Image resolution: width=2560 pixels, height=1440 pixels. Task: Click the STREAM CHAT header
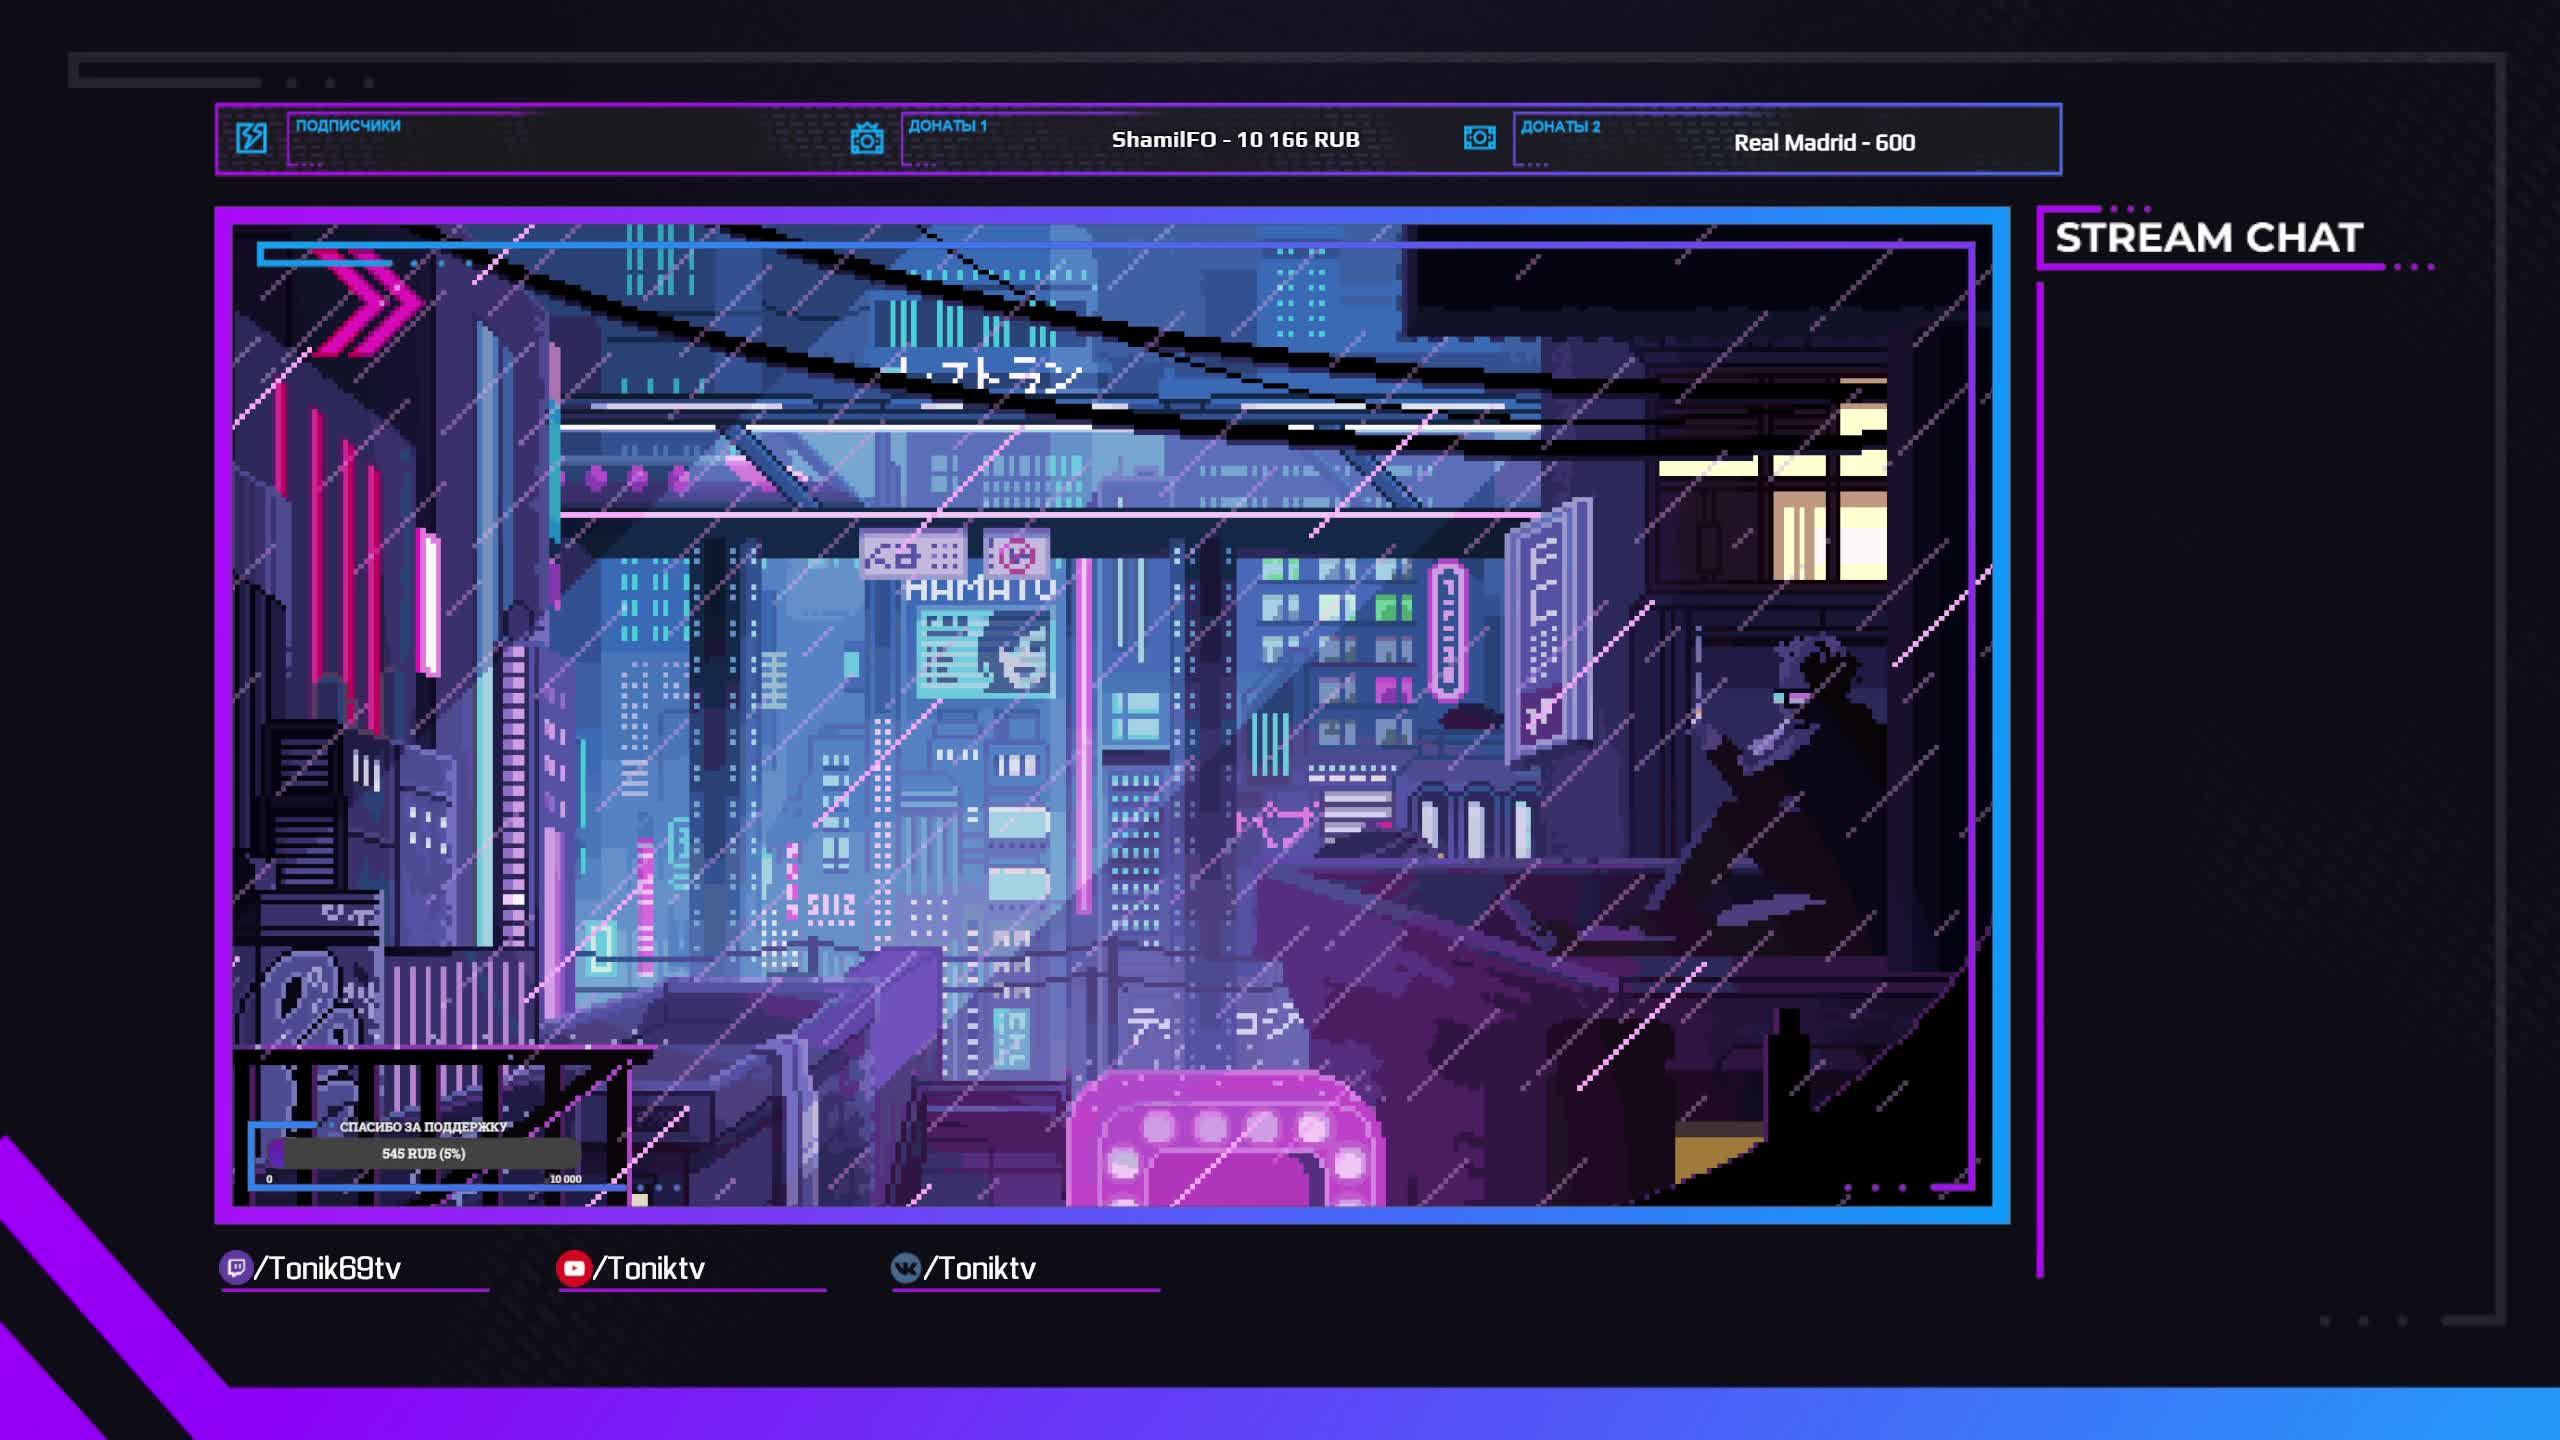(x=2208, y=238)
